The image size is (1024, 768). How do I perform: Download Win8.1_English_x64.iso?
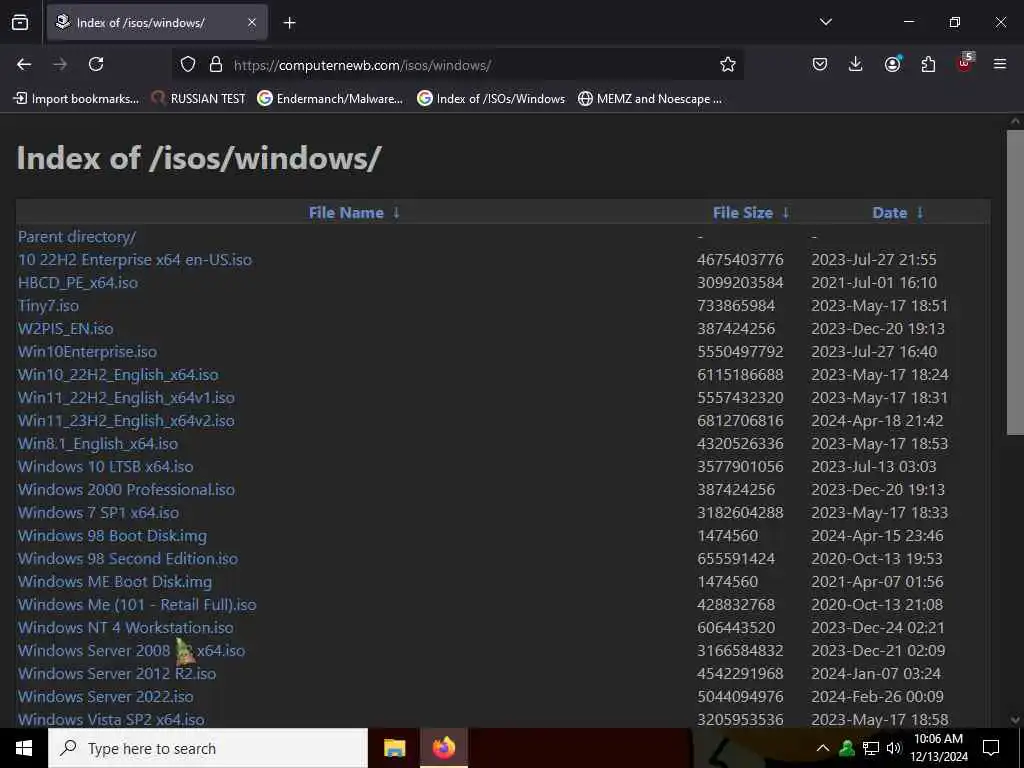coord(98,443)
